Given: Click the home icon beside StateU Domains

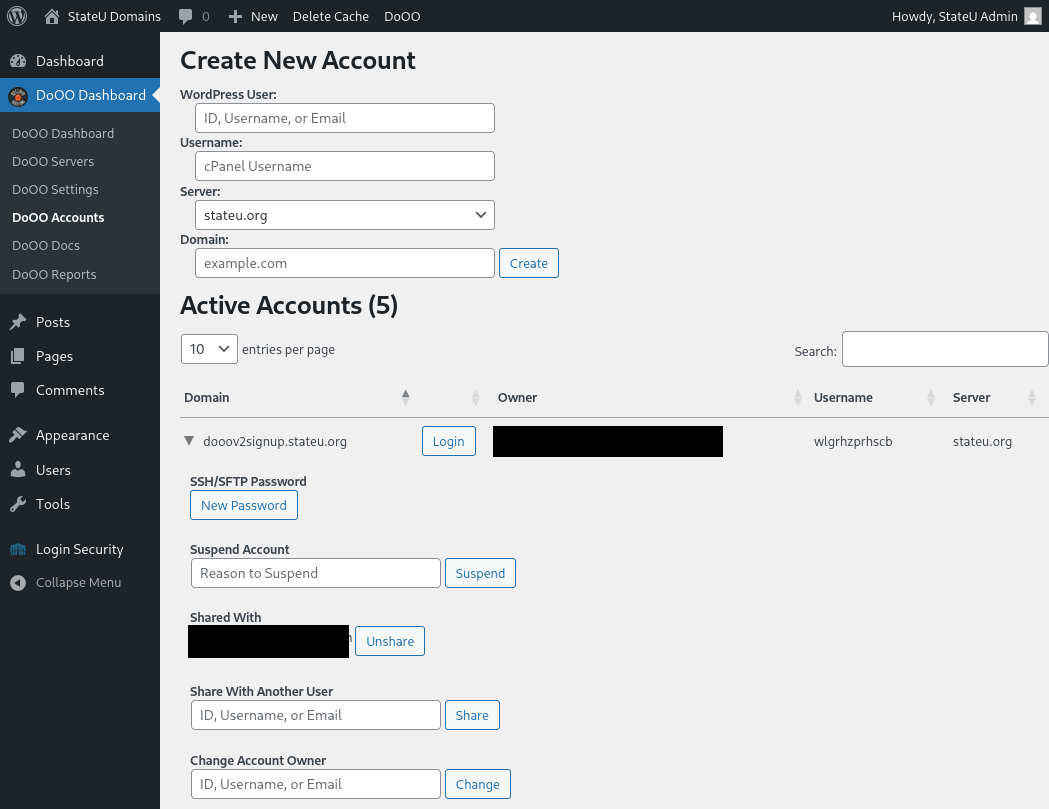Looking at the screenshot, I should [x=52, y=16].
